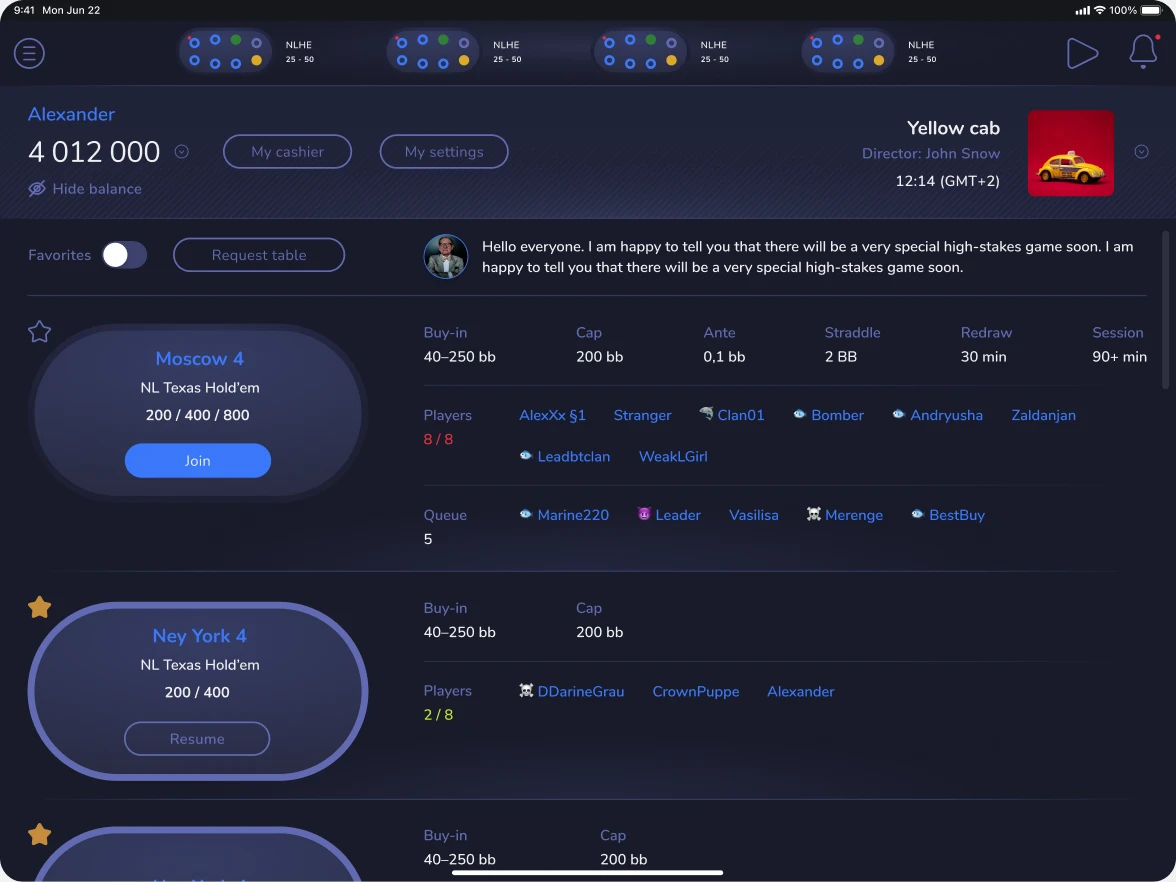This screenshot has height=882, width=1176.
Task: Open the Yellow cab club picture
Action: (1070, 153)
